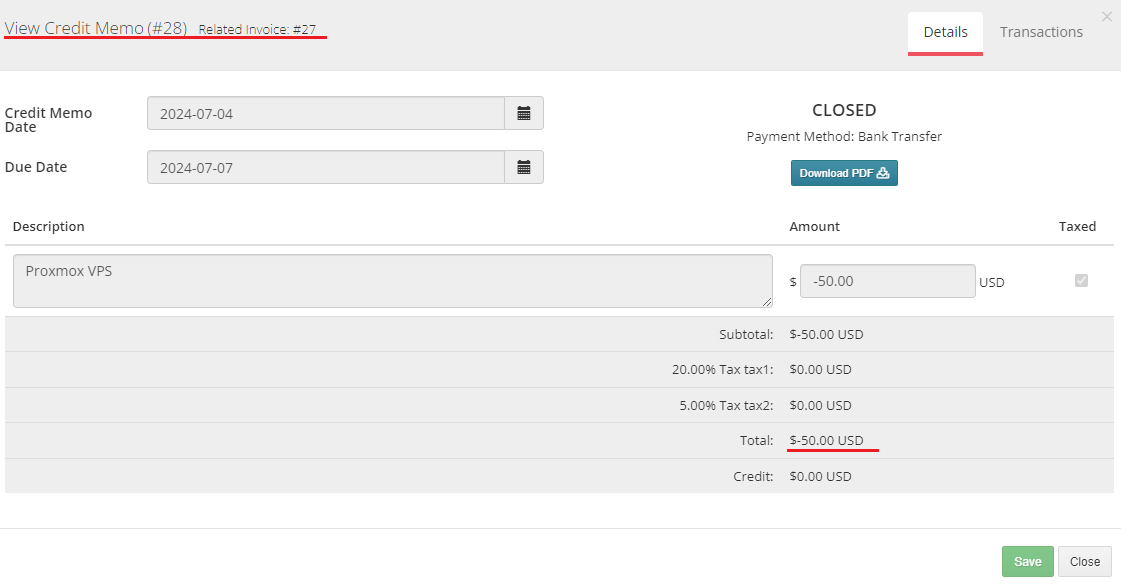Click the Credit value $0.00 USD
The height and width of the screenshot is (584, 1121).
tap(820, 476)
